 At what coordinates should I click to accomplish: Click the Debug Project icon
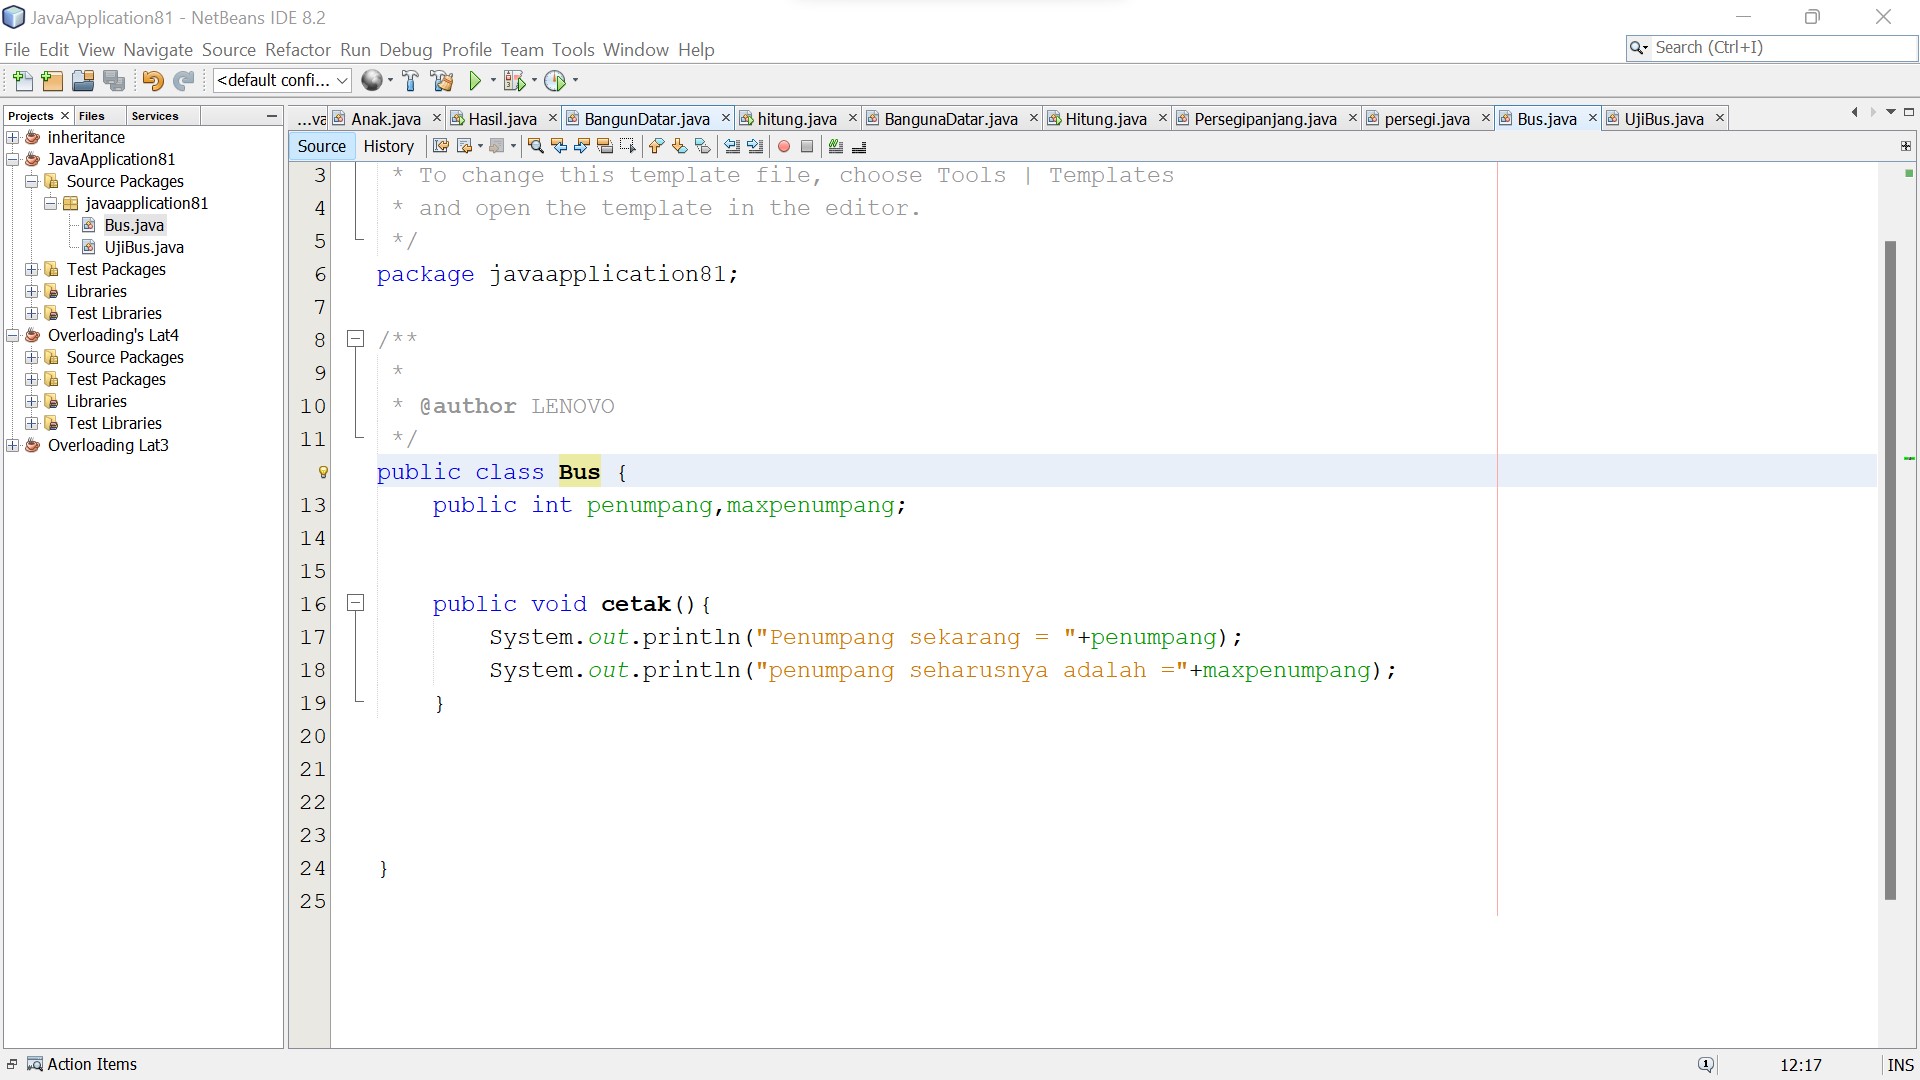(x=514, y=81)
